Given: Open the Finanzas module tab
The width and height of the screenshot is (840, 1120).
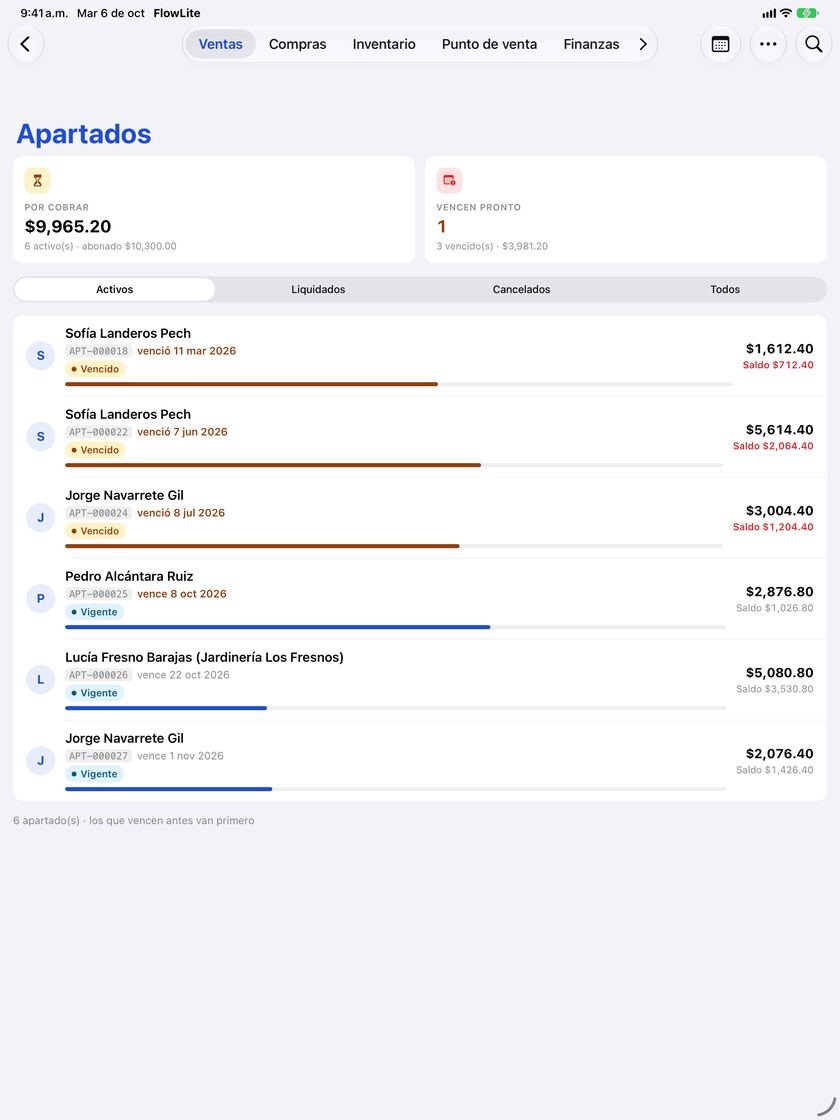Looking at the screenshot, I should click(591, 44).
